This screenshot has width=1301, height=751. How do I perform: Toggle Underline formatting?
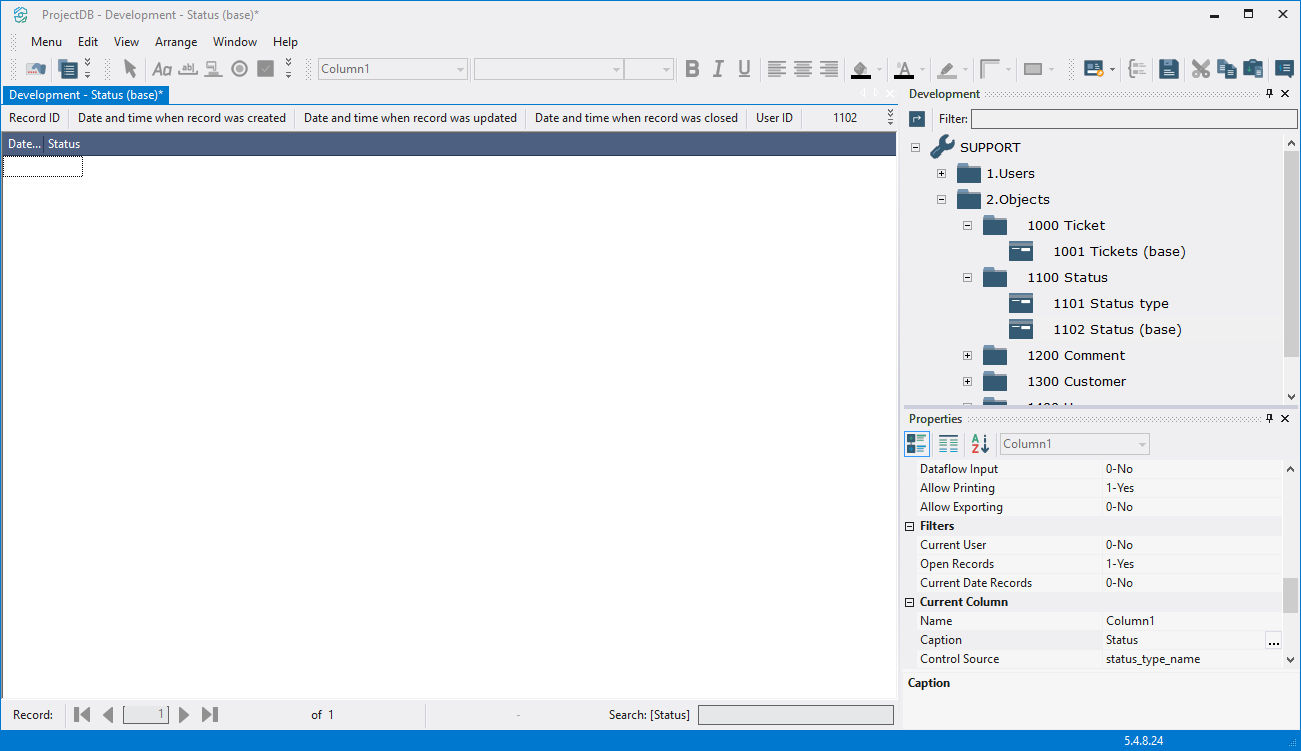pyautogui.click(x=744, y=69)
